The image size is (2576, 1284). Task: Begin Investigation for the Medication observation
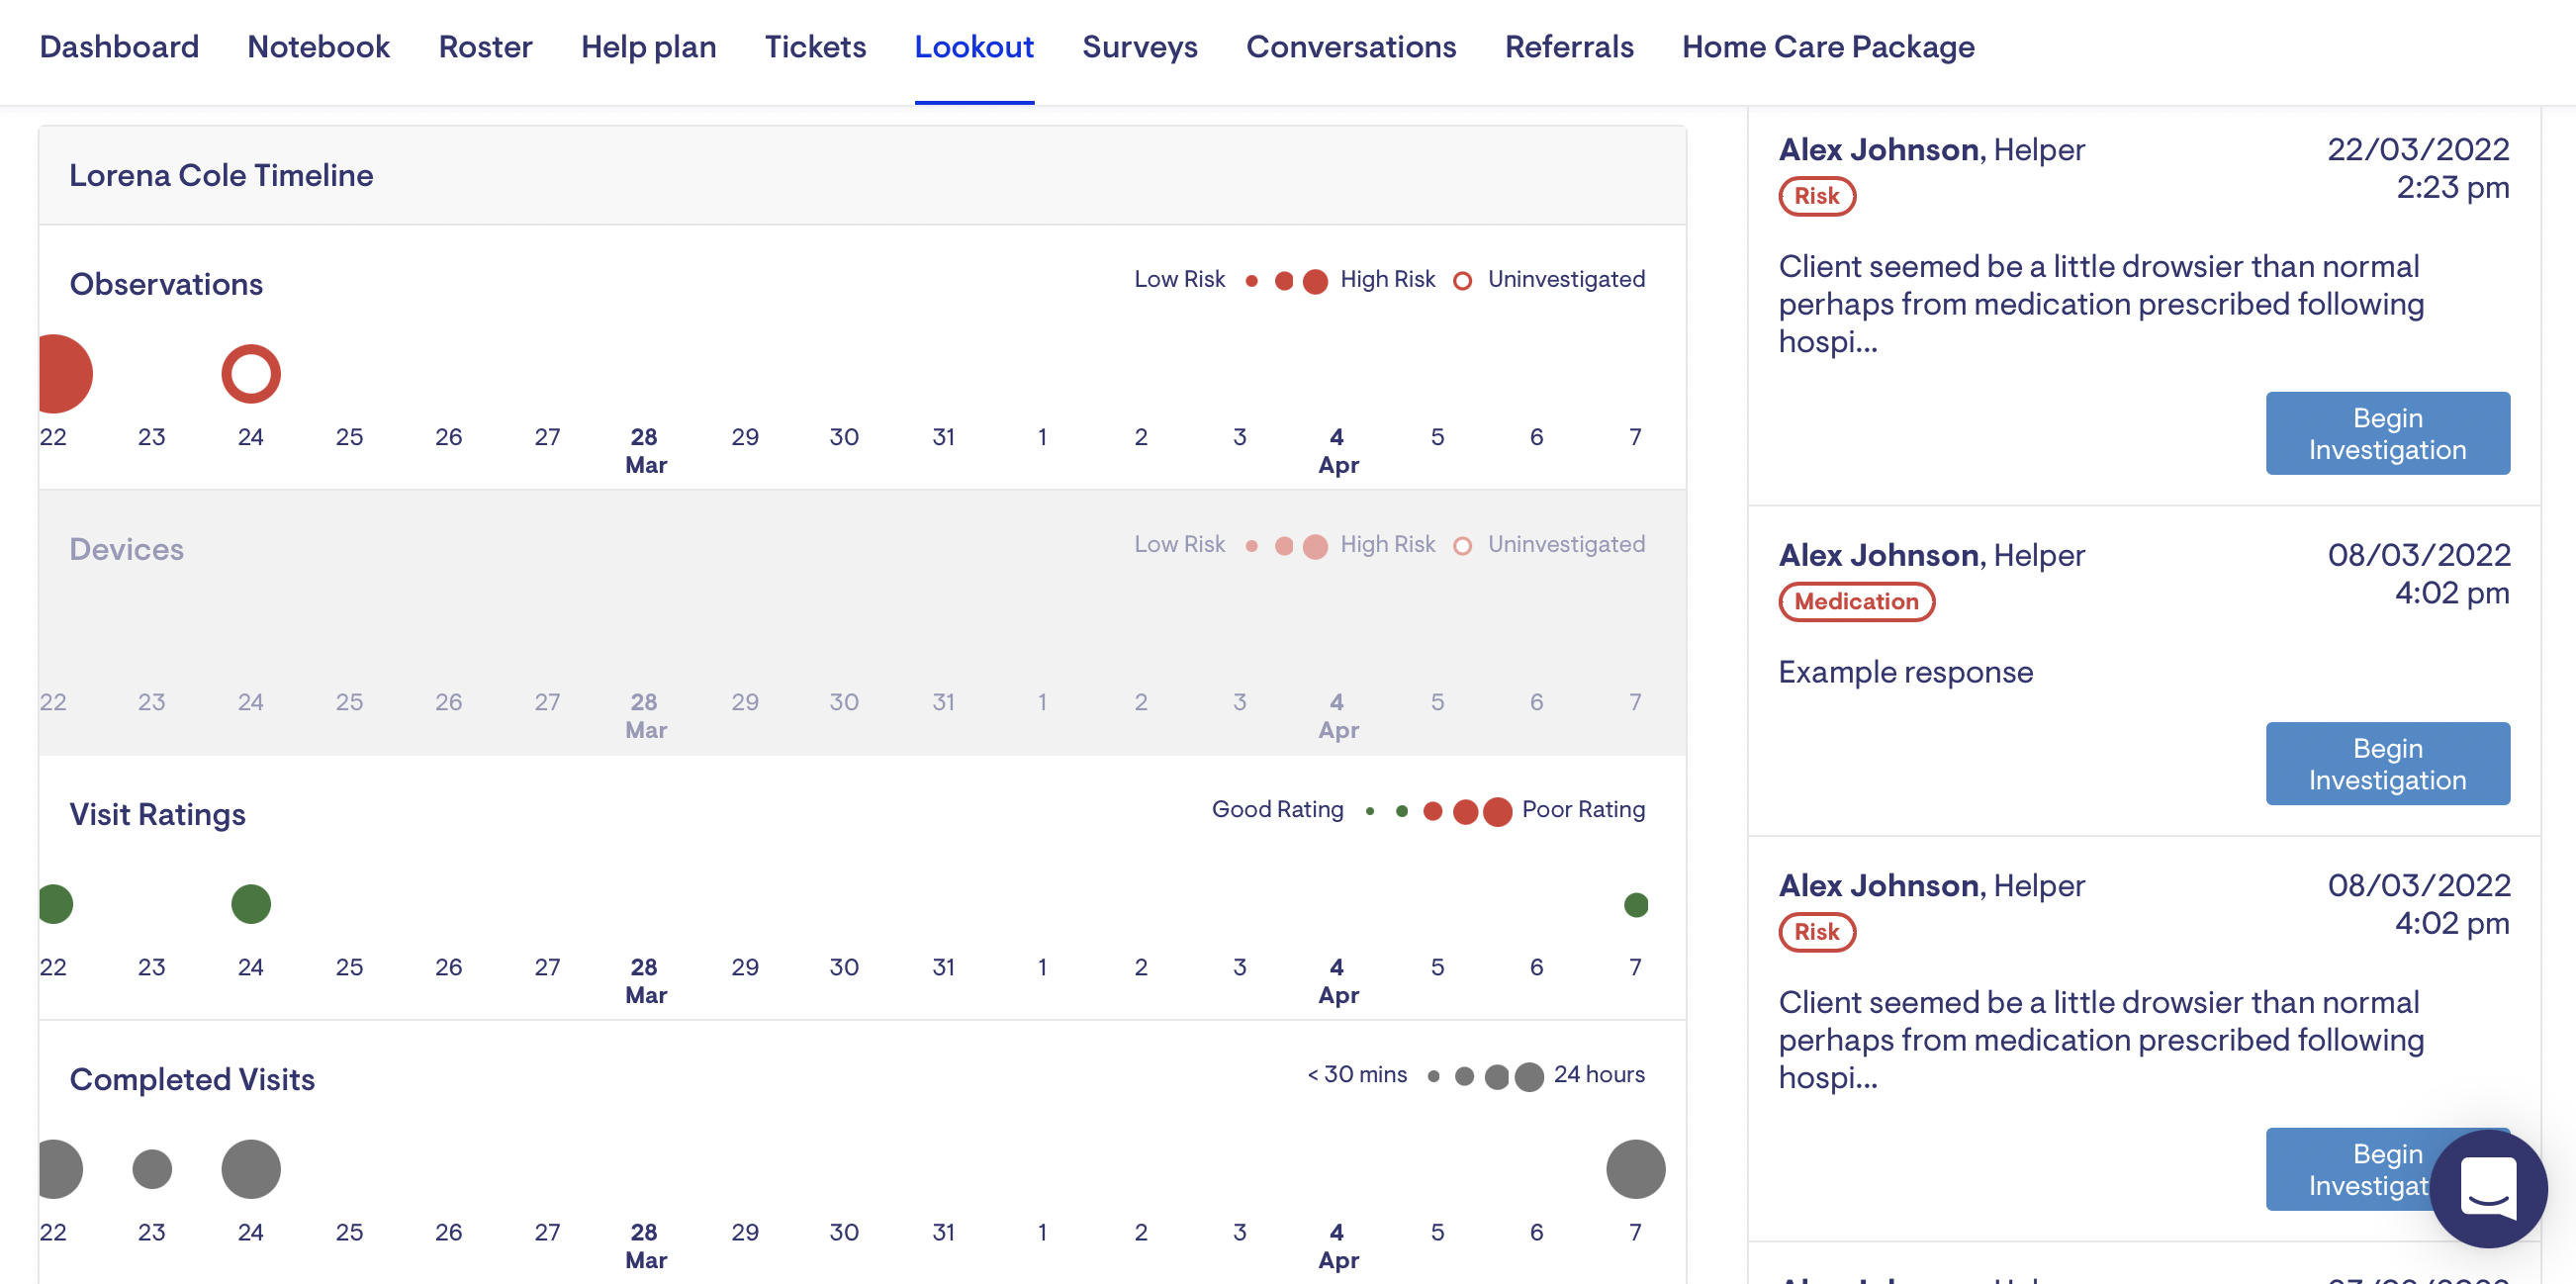[x=2386, y=763]
